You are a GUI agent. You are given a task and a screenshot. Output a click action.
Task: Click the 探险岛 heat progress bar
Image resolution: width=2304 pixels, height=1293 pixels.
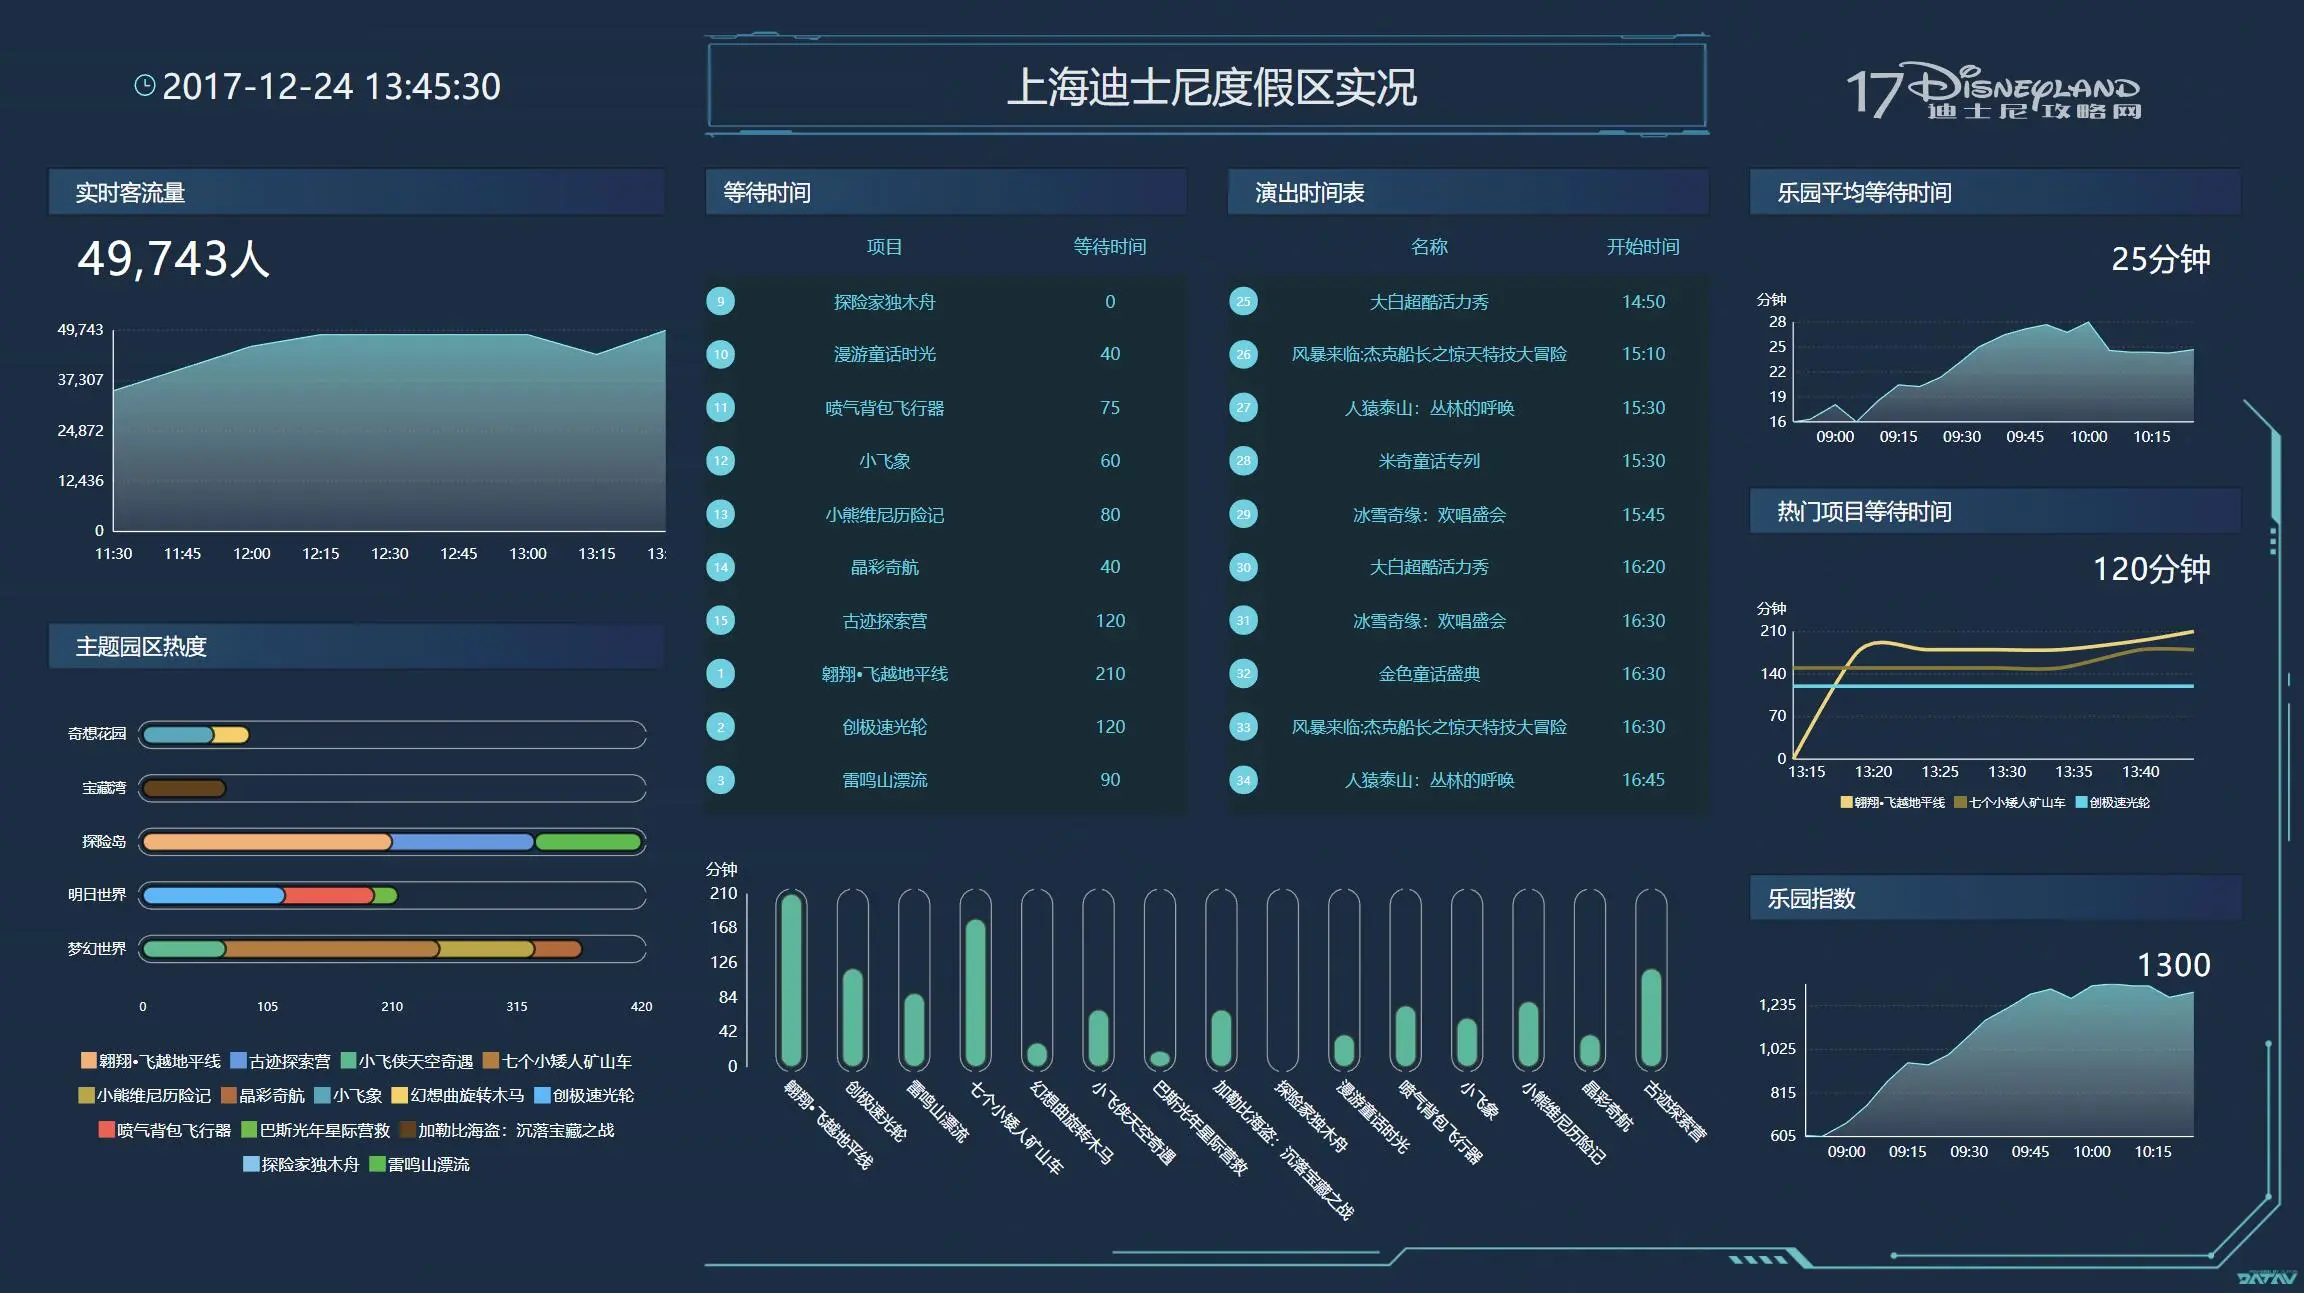click(x=392, y=842)
